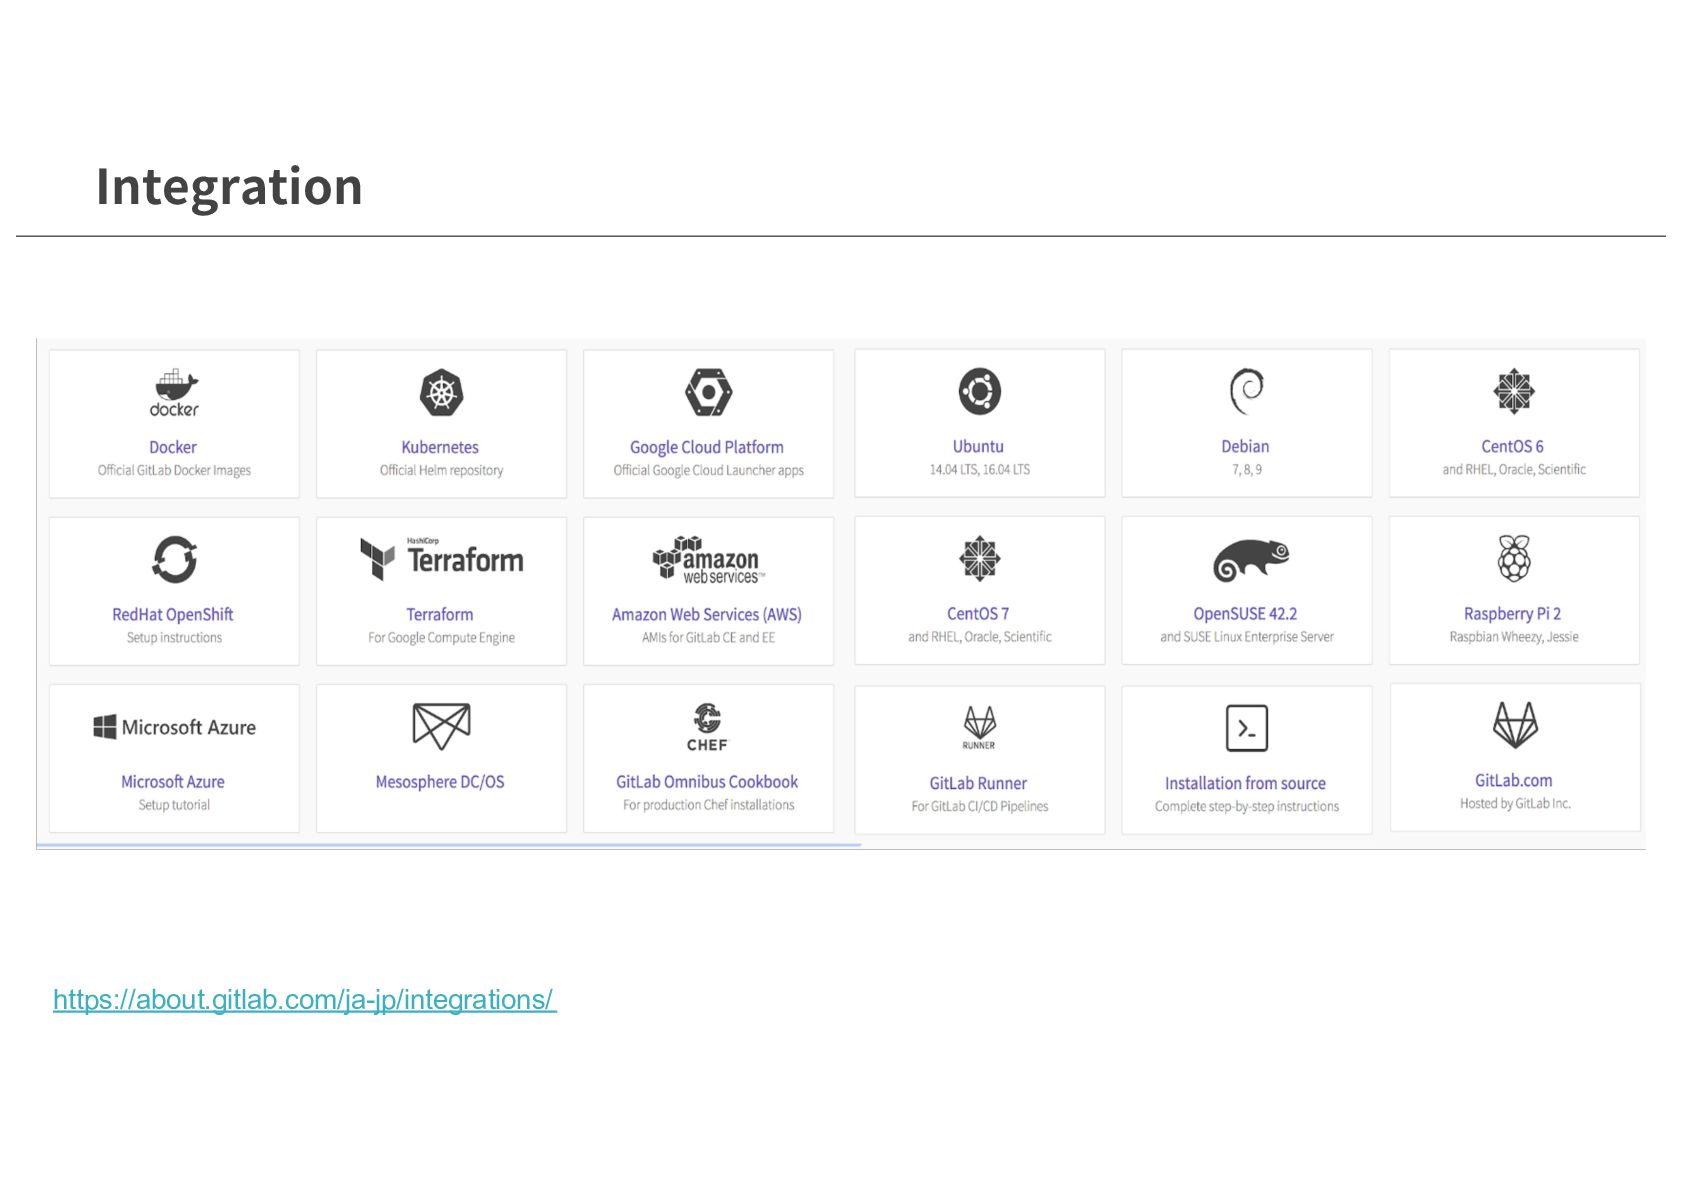Click 'Official Helm repository' text
The width and height of the screenshot is (1683, 1190).
441,470
